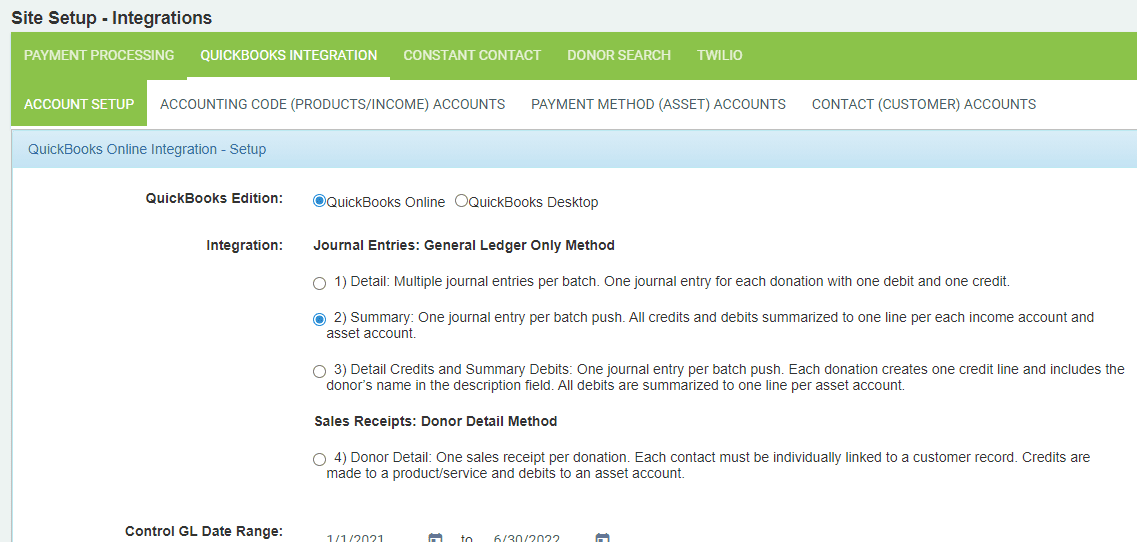Open Accounting Code (Products/Income) Accounts sub-tab

[332, 104]
